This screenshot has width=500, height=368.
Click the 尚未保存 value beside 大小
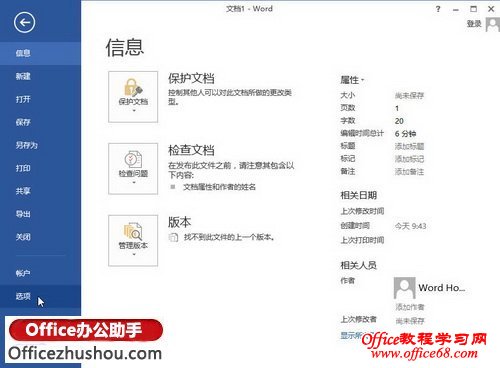point(409,96)
